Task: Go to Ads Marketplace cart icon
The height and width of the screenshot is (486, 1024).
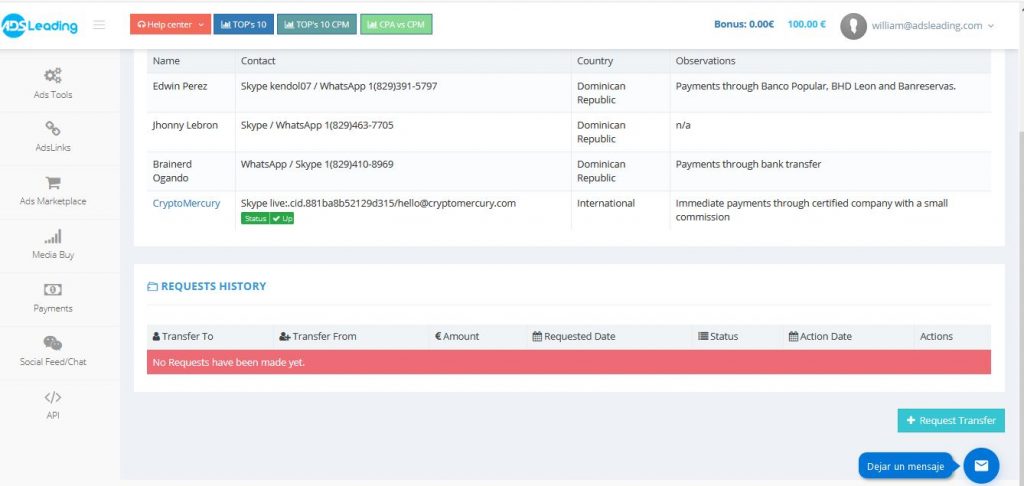Action: point(53,182)
